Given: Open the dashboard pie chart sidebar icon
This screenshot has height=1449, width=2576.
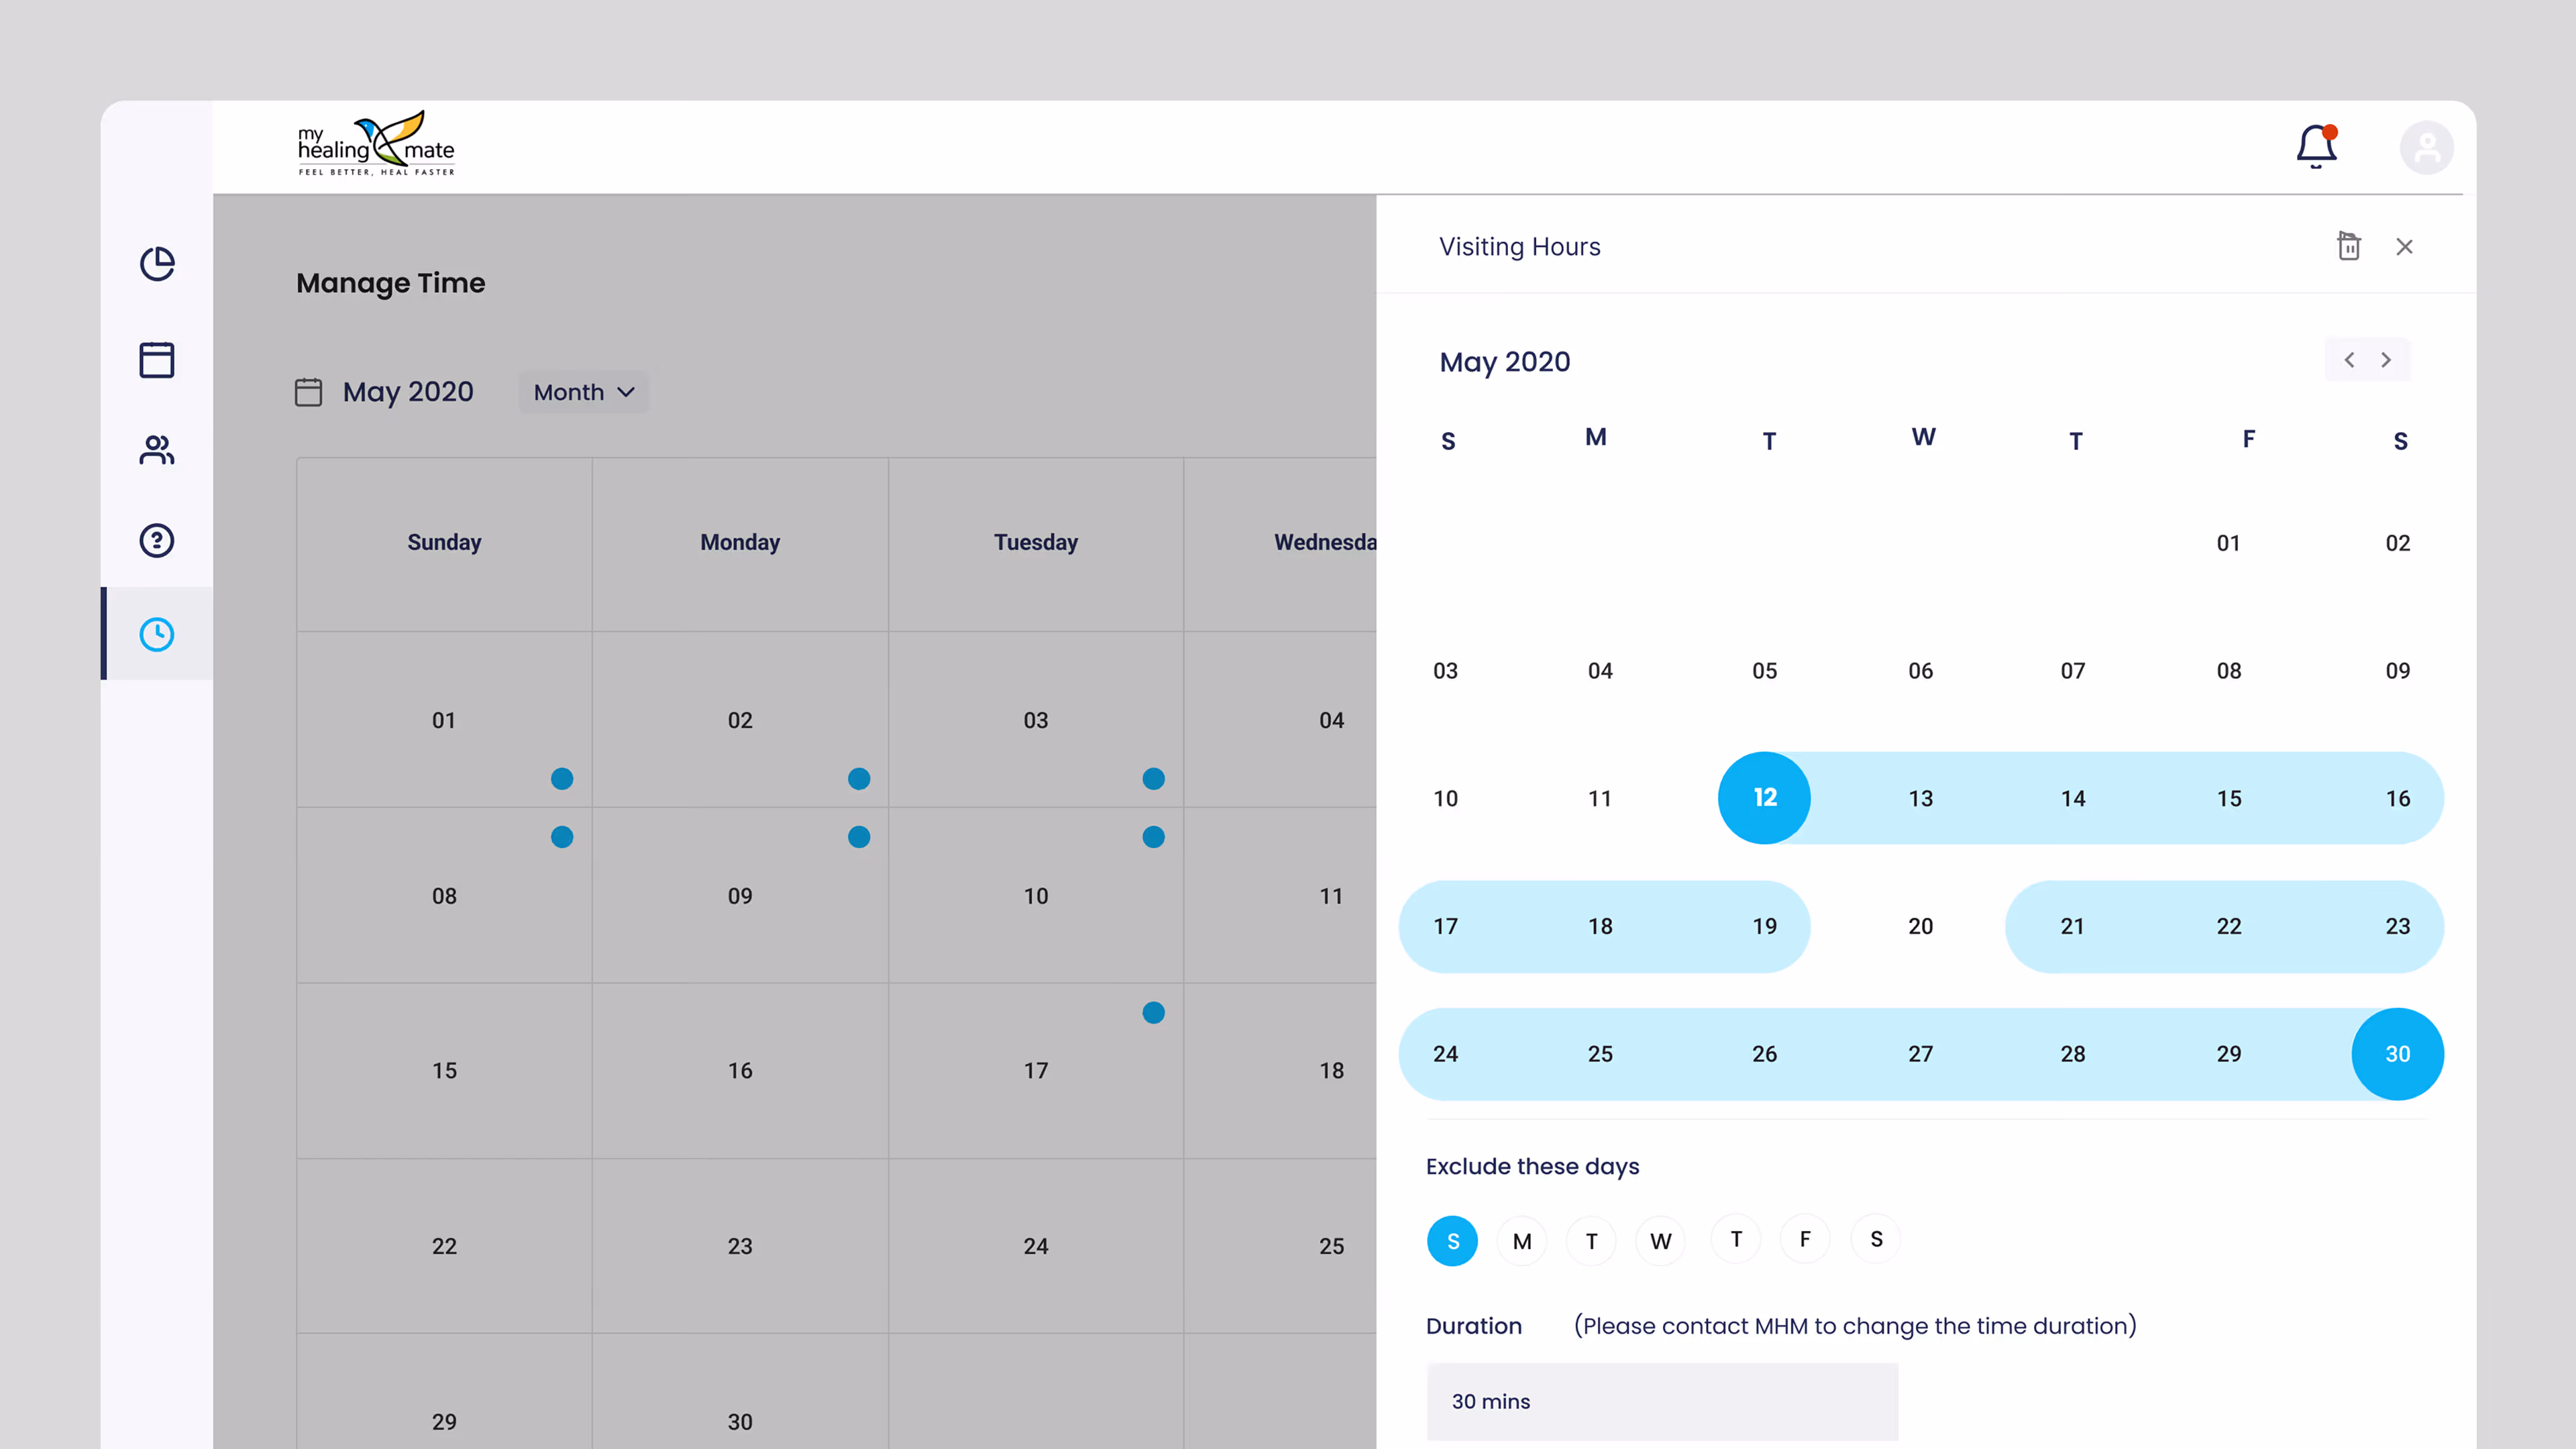Looking at the screenshot, I should [157, 264].
